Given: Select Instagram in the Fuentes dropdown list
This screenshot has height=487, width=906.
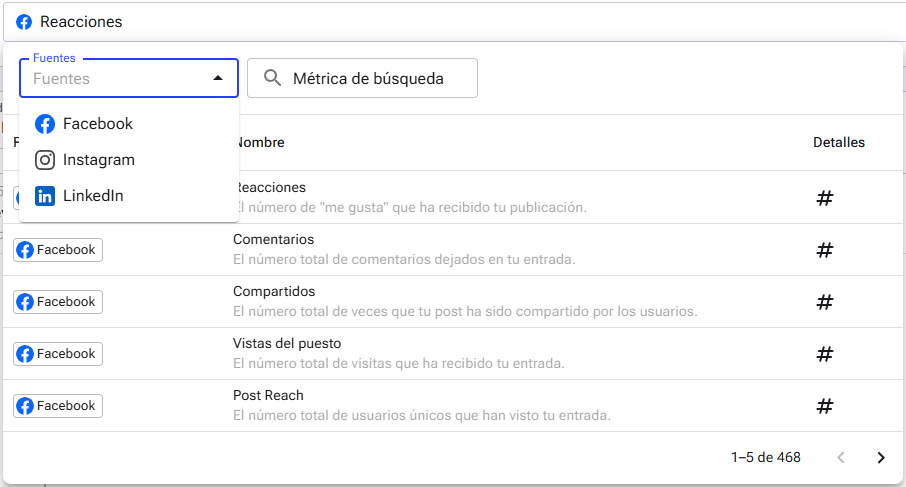Looking at the screenshot, I should click(129, 160).
